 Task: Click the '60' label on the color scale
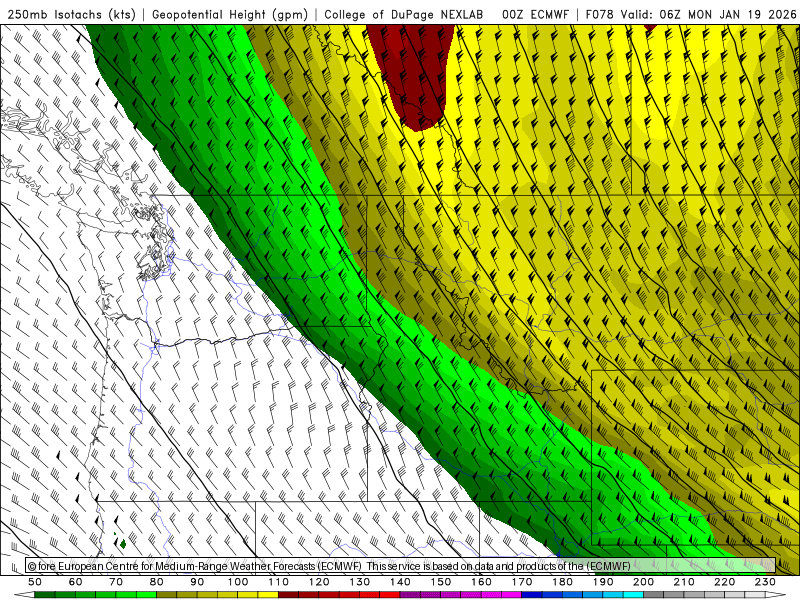pos(75,582)
